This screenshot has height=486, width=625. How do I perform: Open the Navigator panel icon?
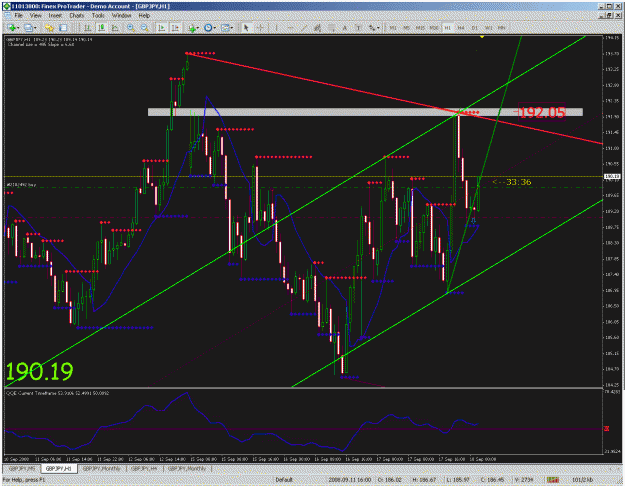(x=63, y=28)
